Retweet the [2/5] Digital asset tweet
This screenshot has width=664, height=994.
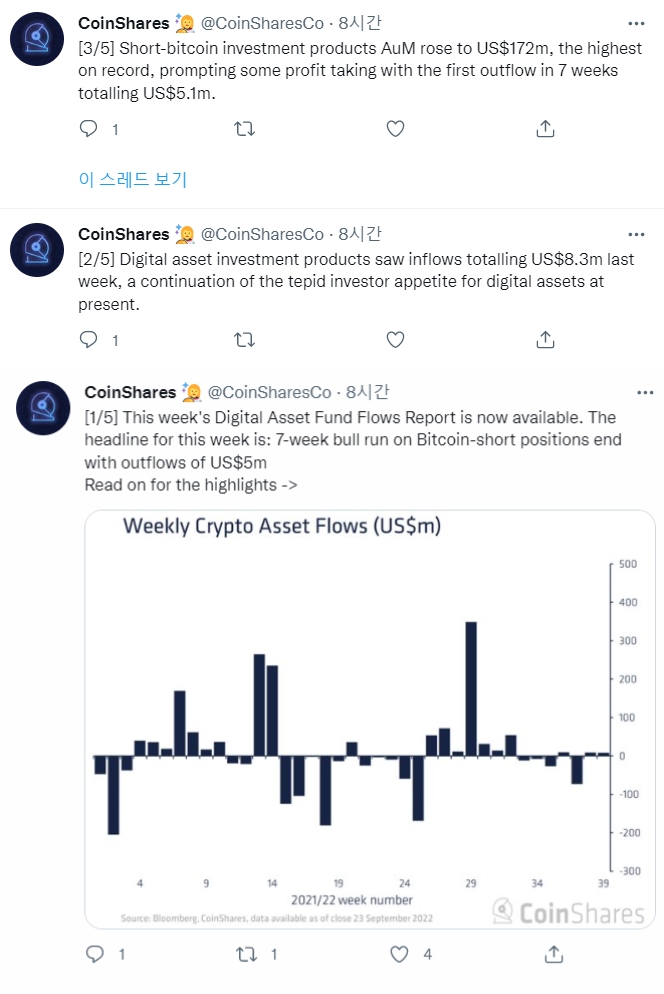pos(244,340)
